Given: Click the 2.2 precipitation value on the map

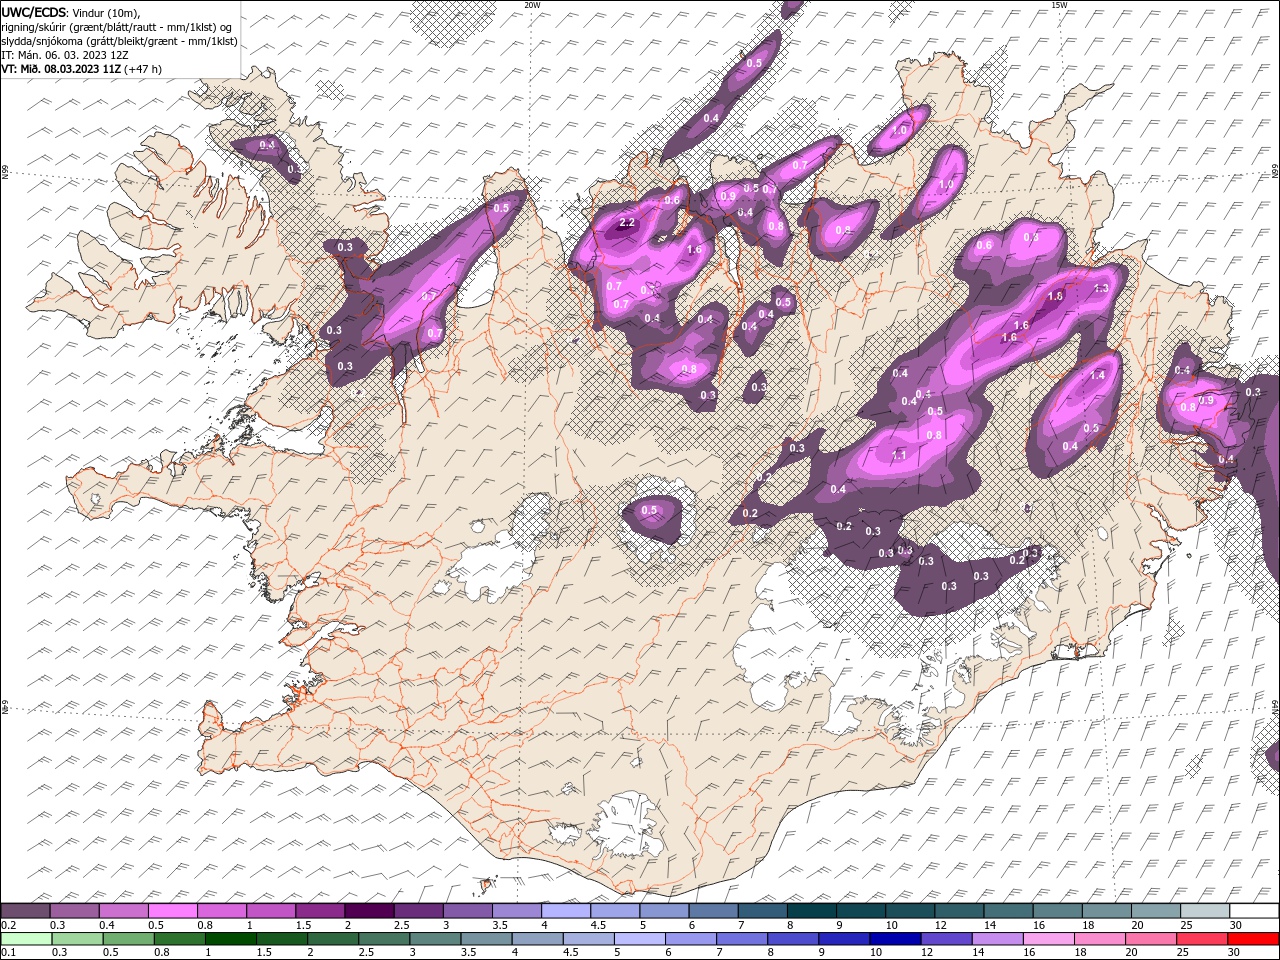Looking at the screenshot, I should (627, 223).
